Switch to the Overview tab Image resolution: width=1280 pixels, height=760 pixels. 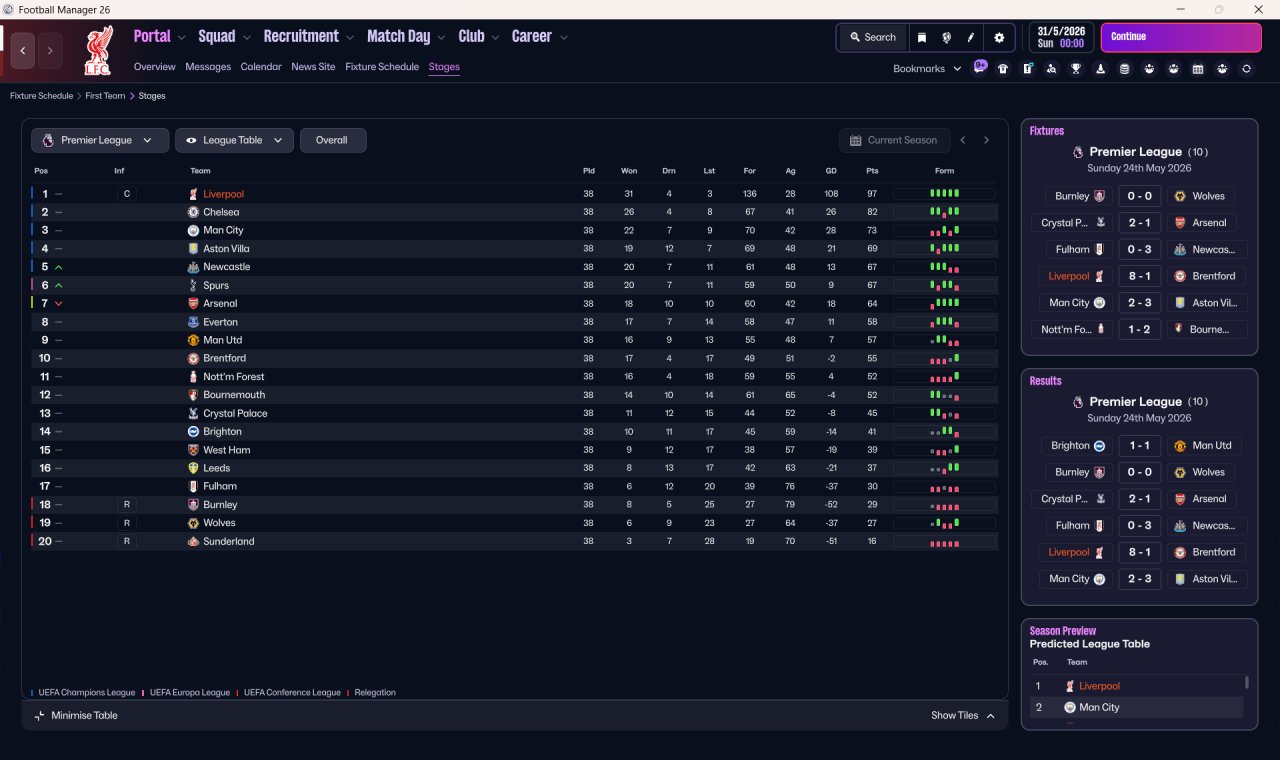(x=155, y=67)
